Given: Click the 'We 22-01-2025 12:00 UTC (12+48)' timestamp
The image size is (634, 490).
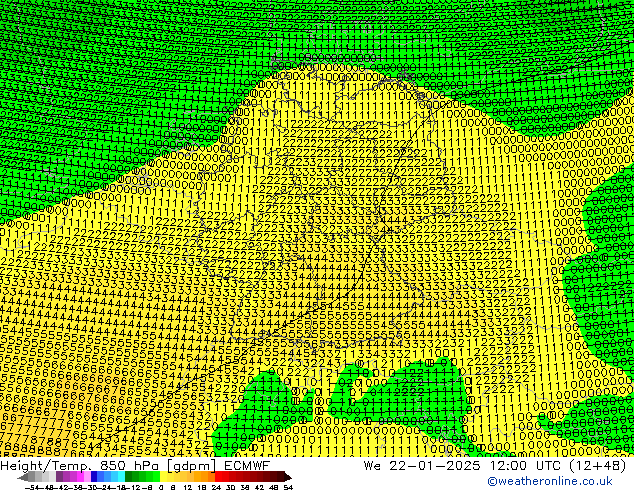Looking at the screenshot, I should click(495, 465).
